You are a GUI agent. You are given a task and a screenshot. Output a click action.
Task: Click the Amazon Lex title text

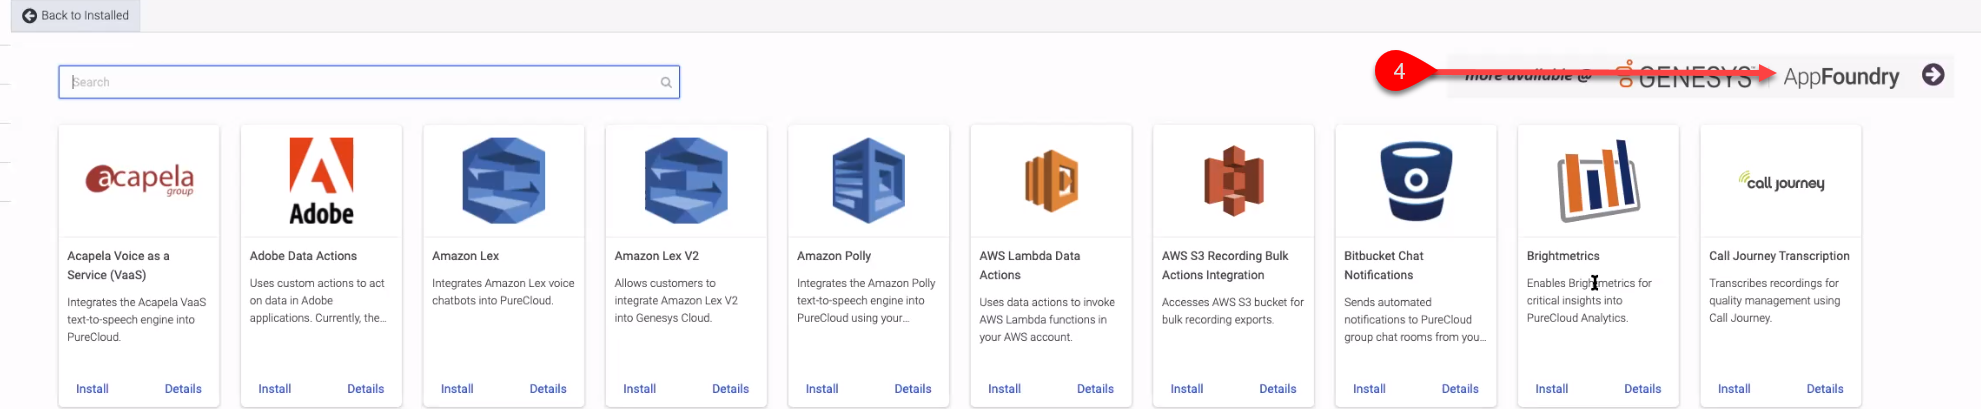click(466, 256)
